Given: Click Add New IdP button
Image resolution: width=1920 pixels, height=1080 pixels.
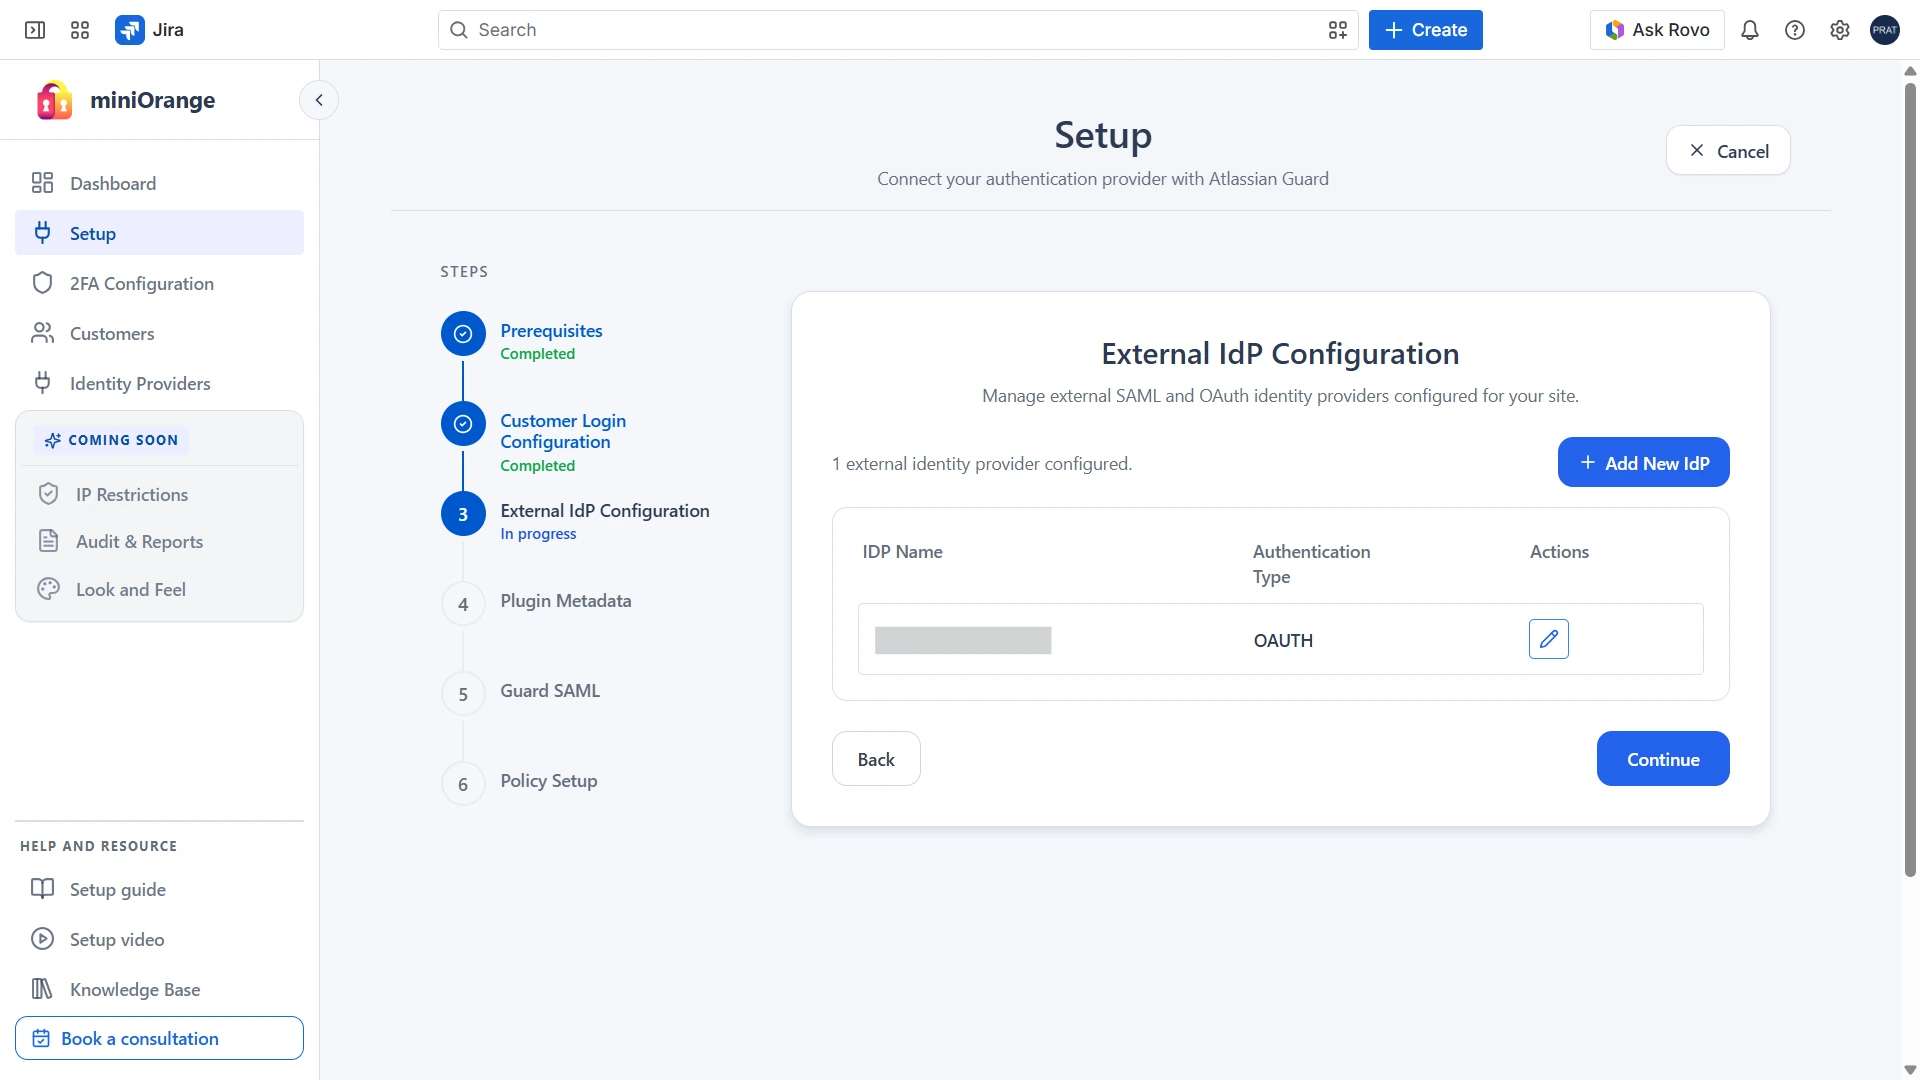Looking at the screenshot, I should 1643,462.
